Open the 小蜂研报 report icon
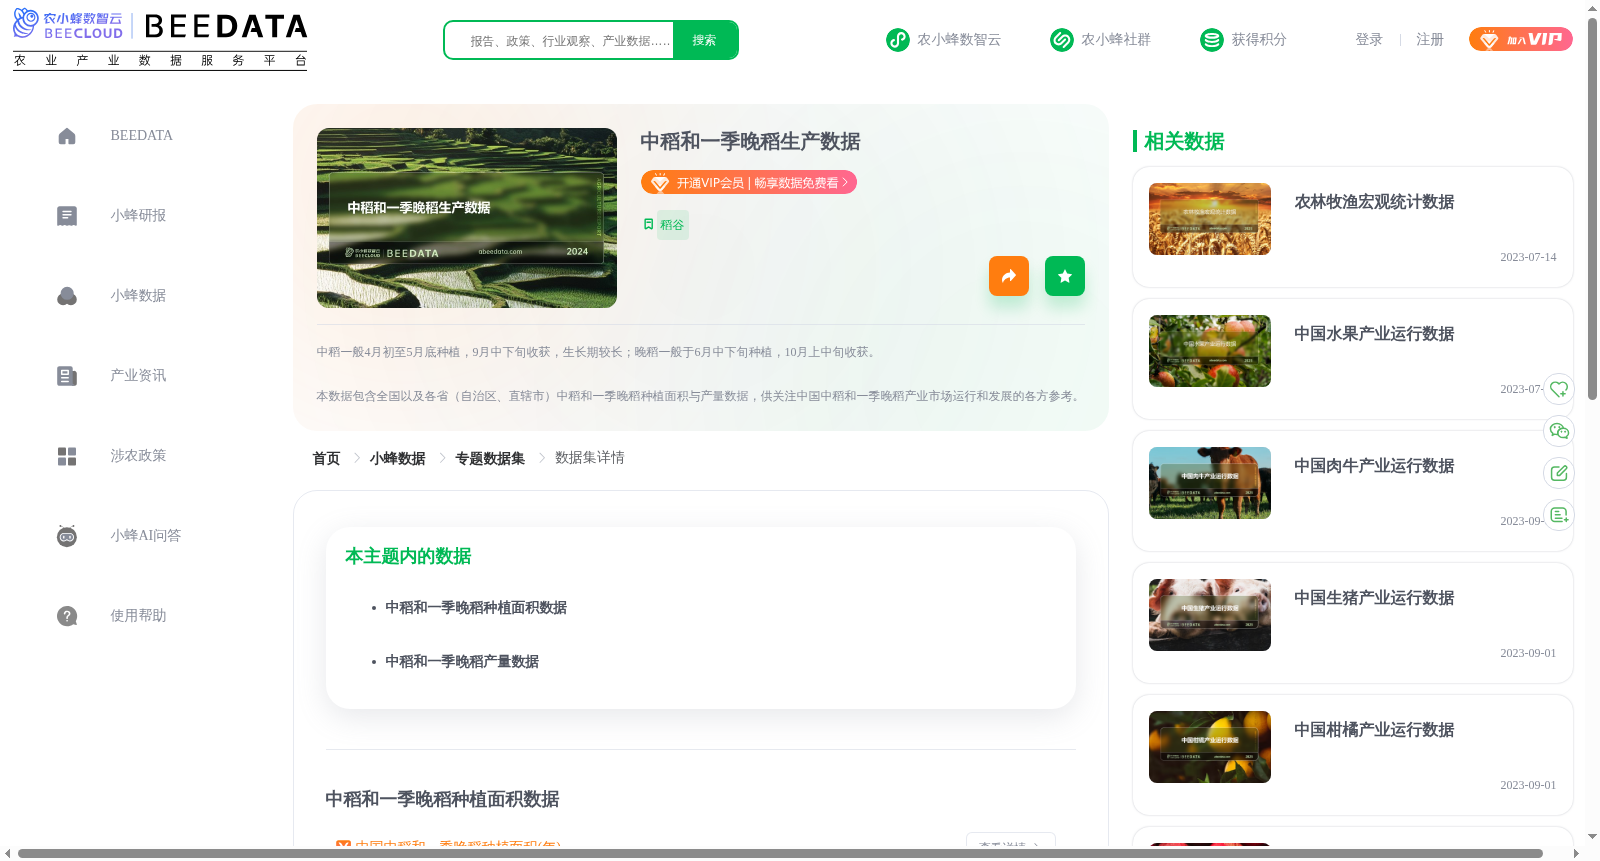 pyautogui.click(x=67, y=216)
